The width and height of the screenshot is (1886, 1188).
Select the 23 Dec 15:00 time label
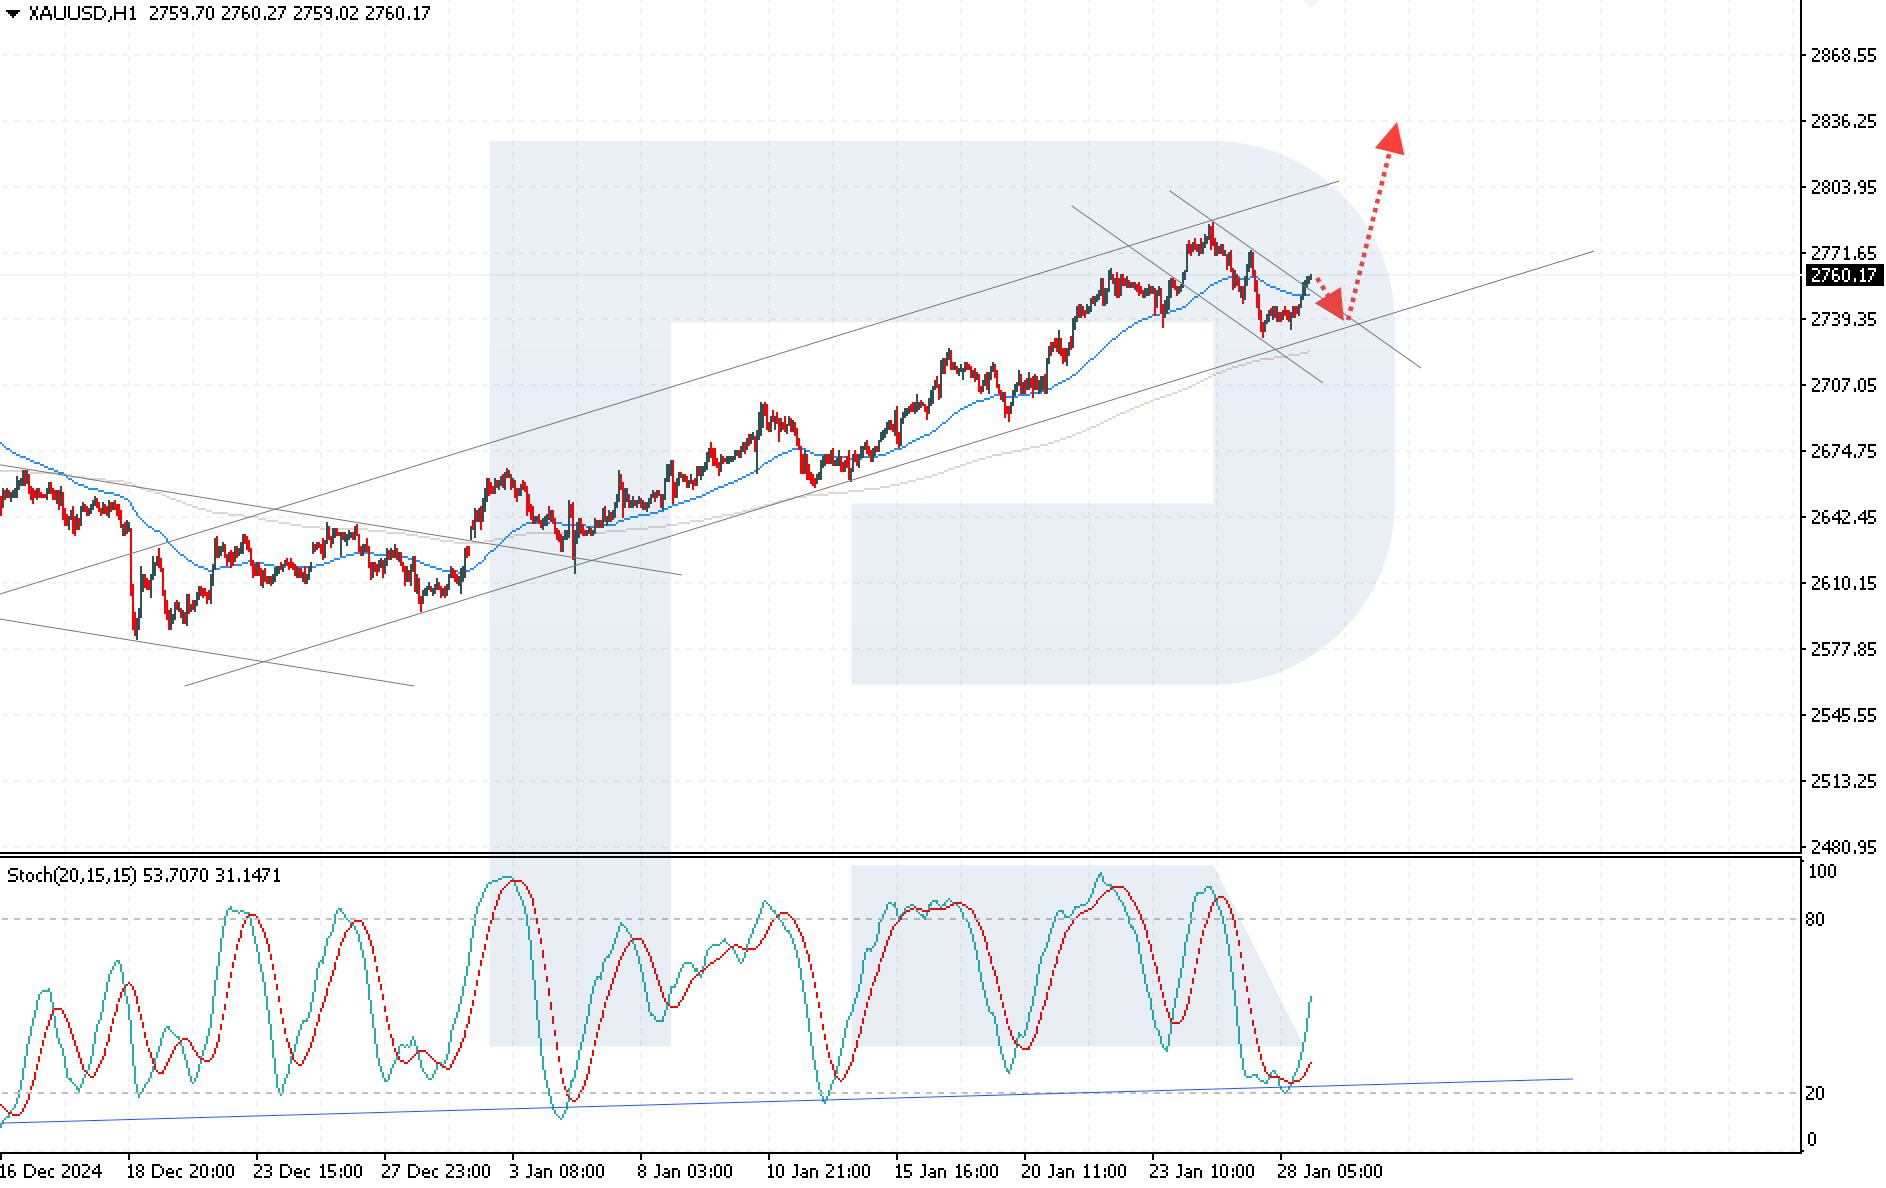point(308,1171)
